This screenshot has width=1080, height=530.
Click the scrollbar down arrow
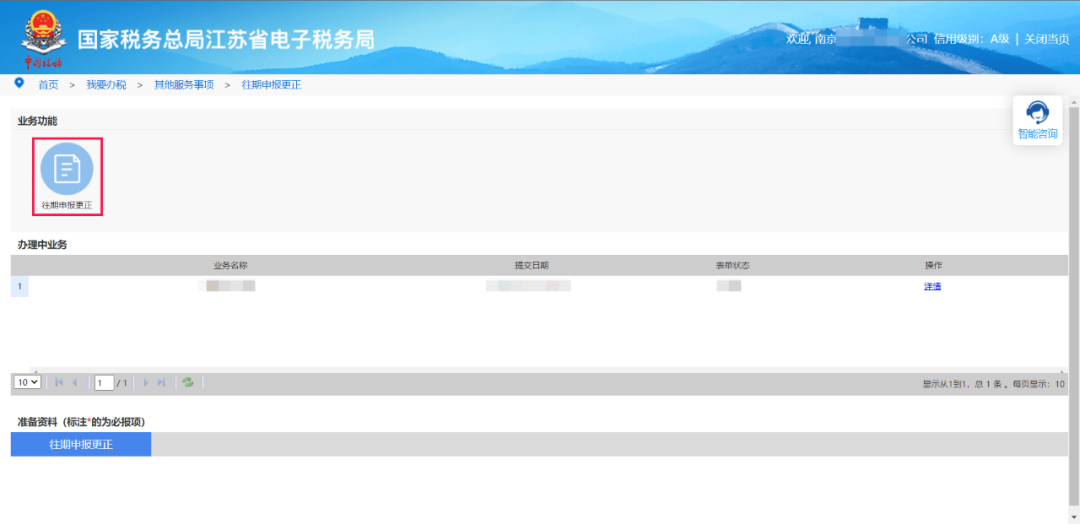1073,516
